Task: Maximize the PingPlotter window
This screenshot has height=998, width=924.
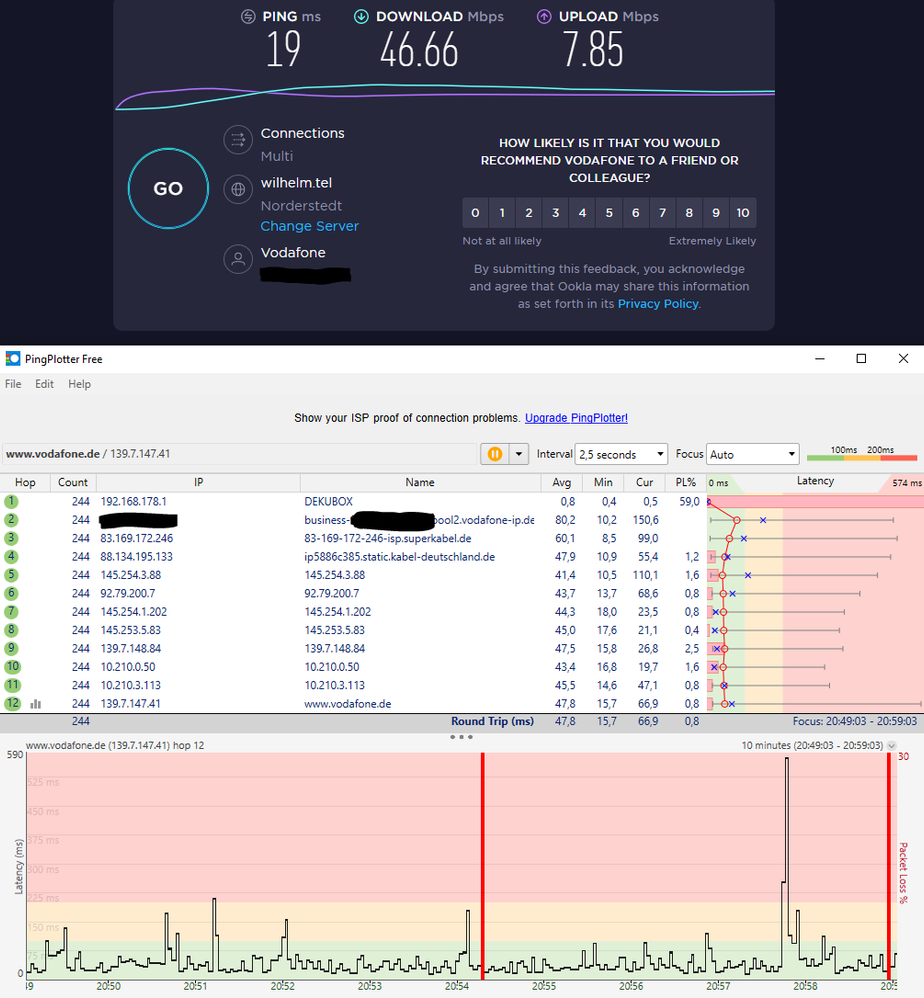Action: click(861, 359)
